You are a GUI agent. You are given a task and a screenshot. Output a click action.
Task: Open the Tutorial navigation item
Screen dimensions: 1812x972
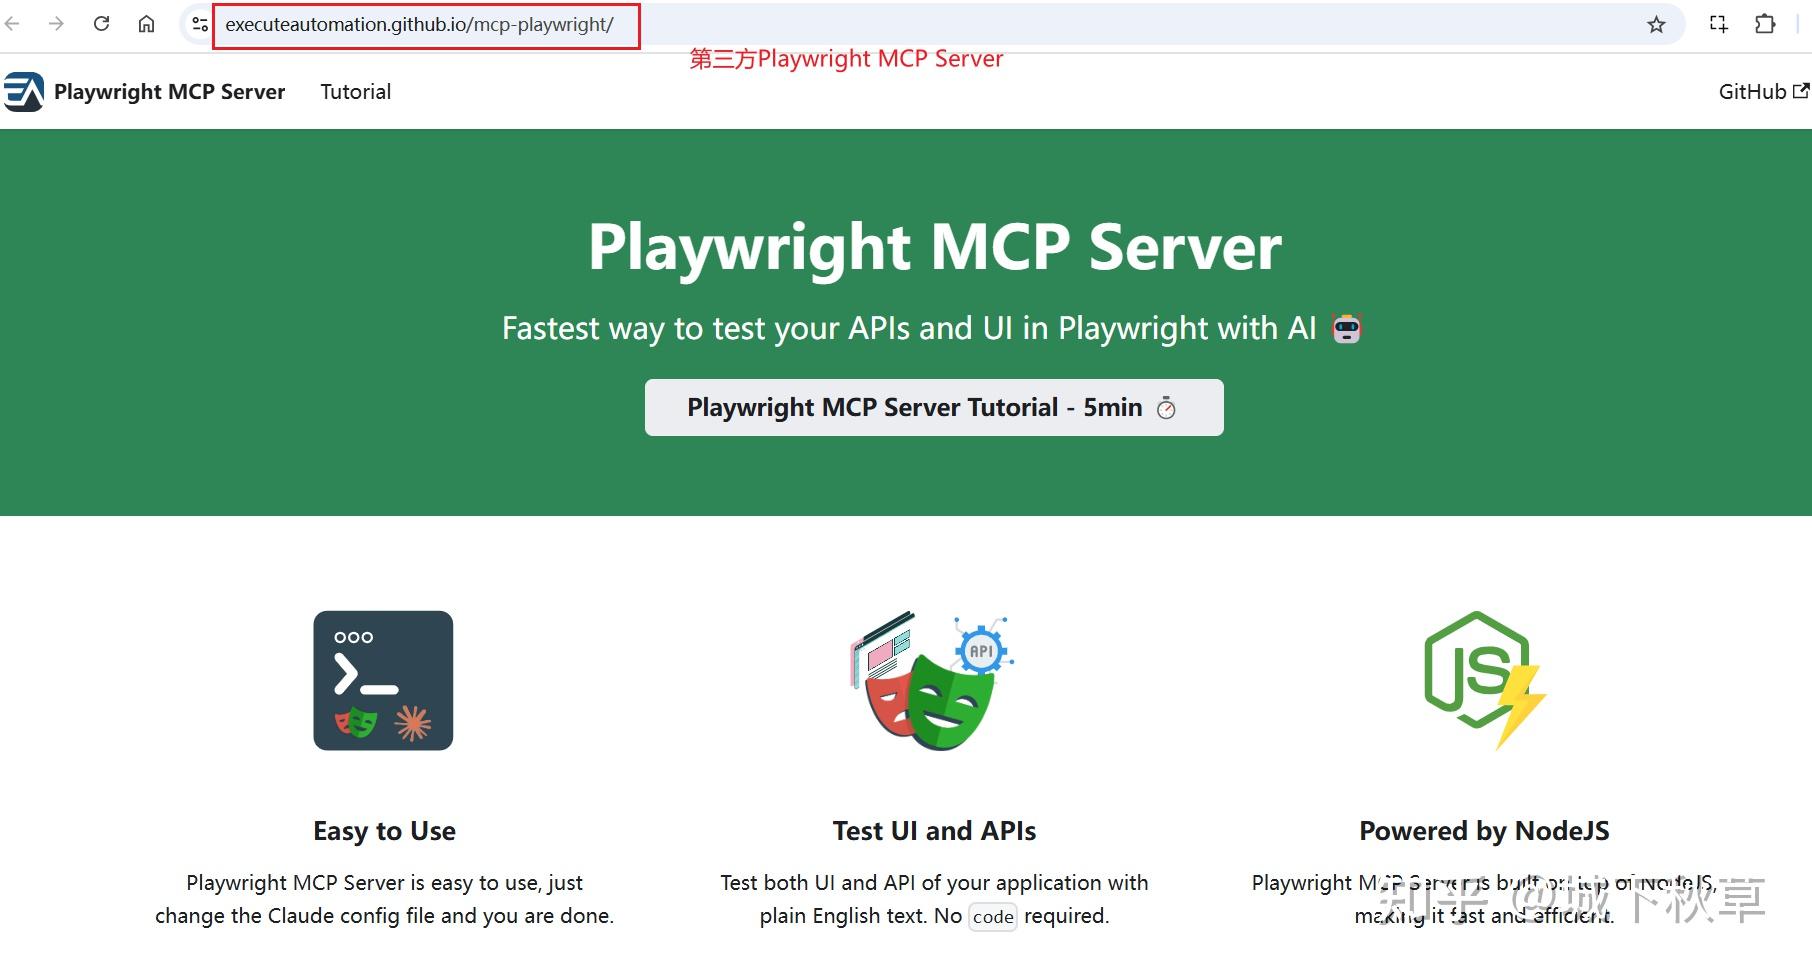[x=355, y=91]
